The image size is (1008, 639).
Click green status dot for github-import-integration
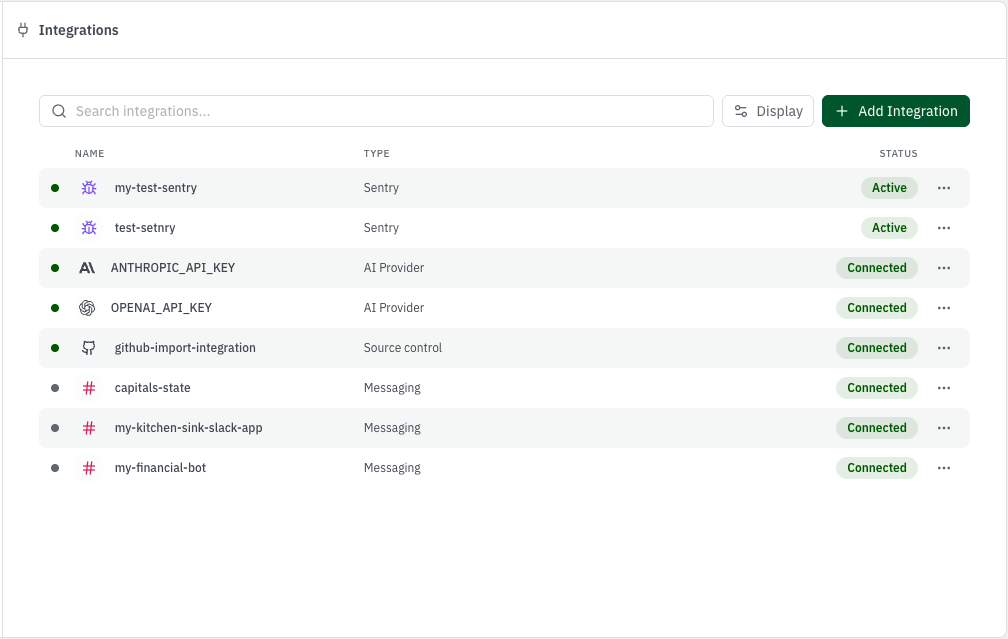55,348
